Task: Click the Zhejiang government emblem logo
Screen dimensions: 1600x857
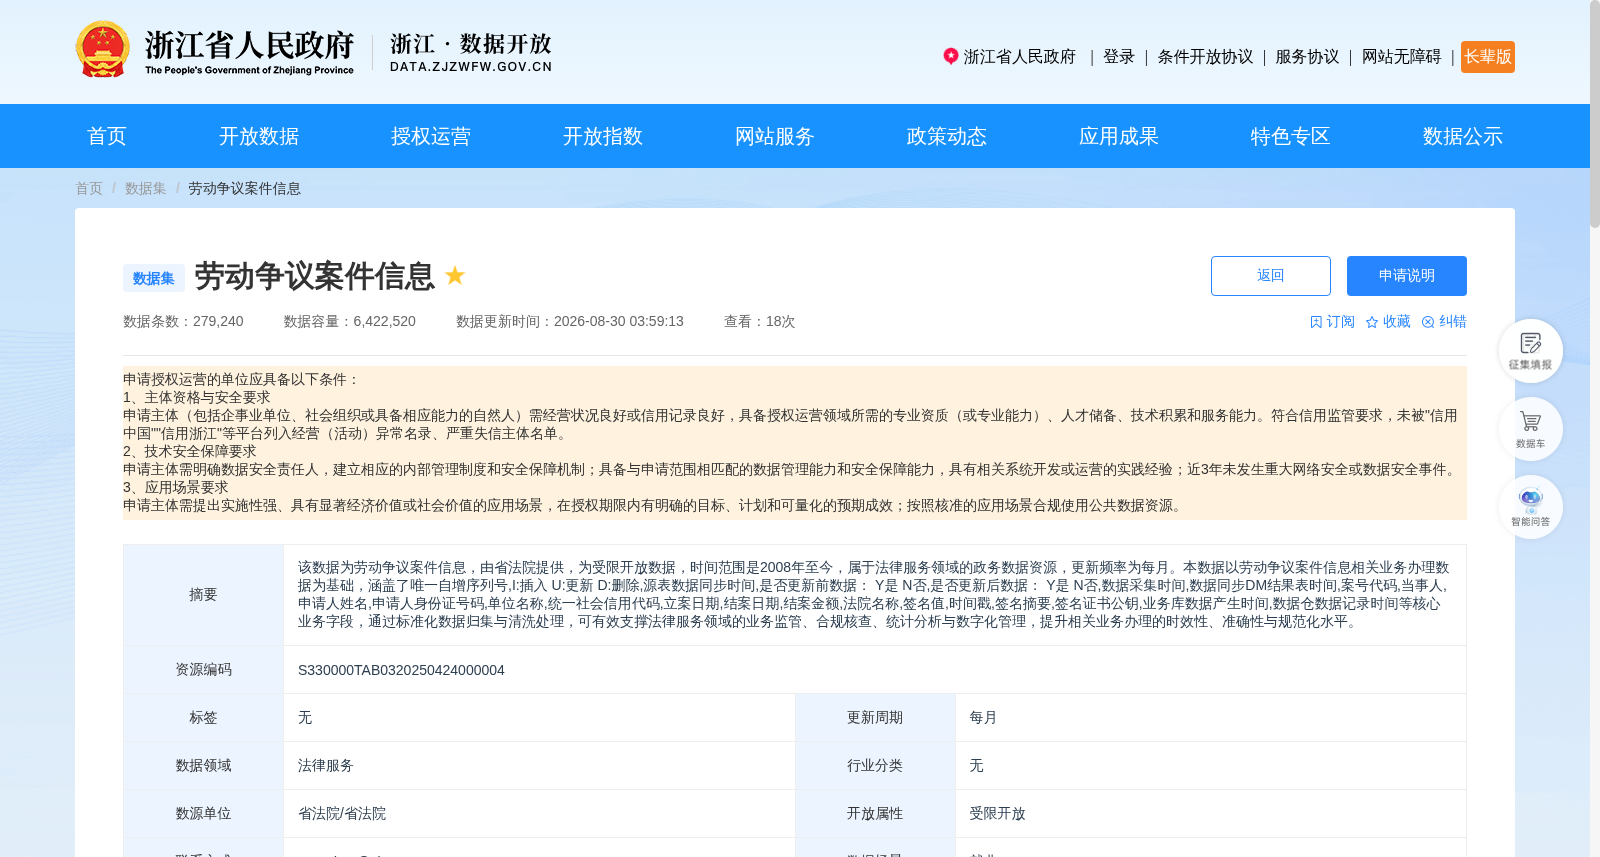Action: click(102, 49)
